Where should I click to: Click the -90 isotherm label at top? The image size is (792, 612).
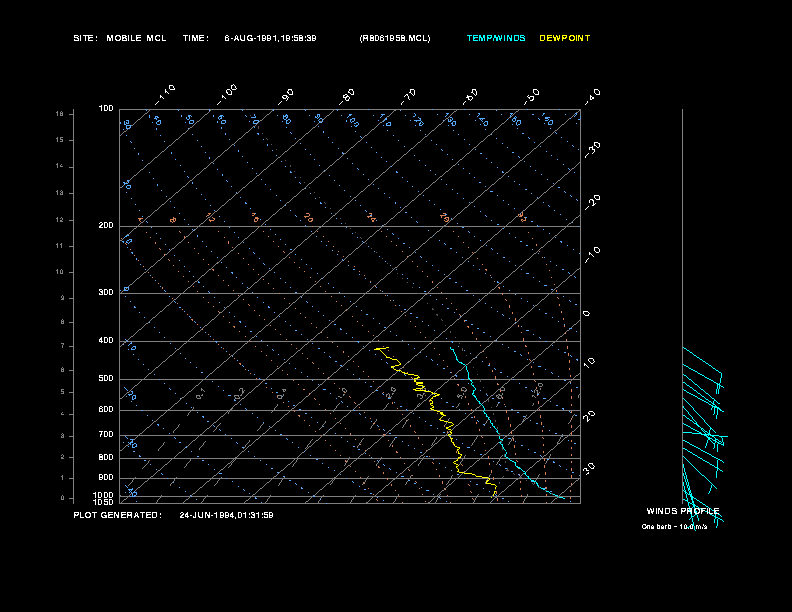[286, 97]
